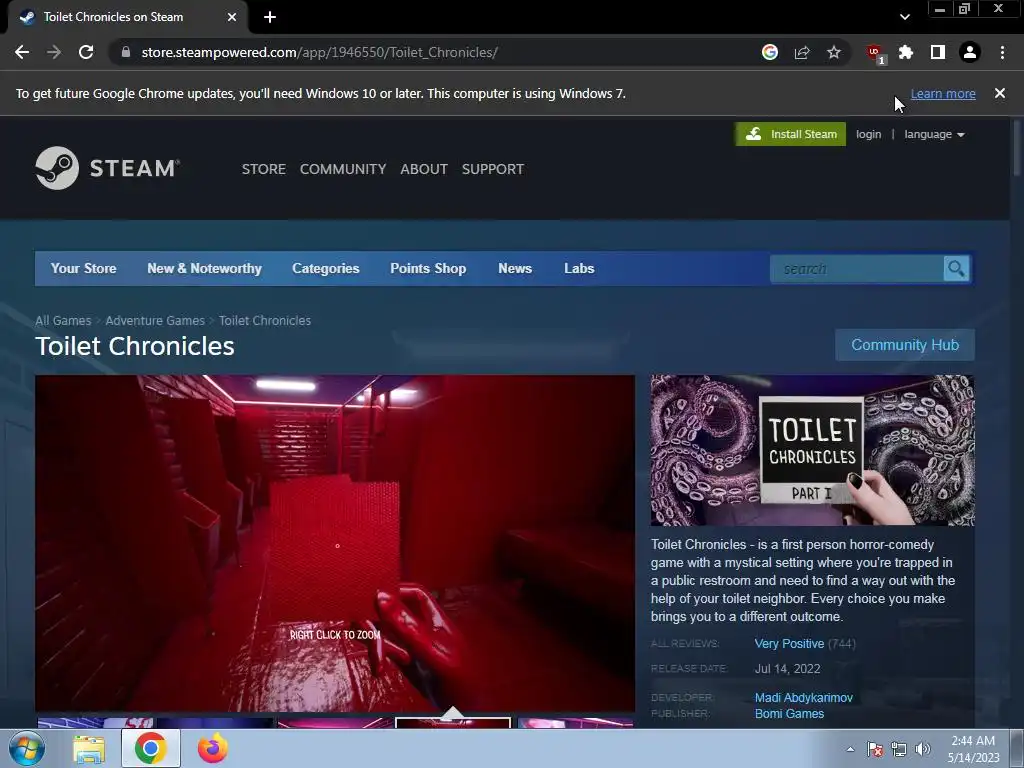
Task: Click the Google icon in address bar
Action: [x=770, y=52]
